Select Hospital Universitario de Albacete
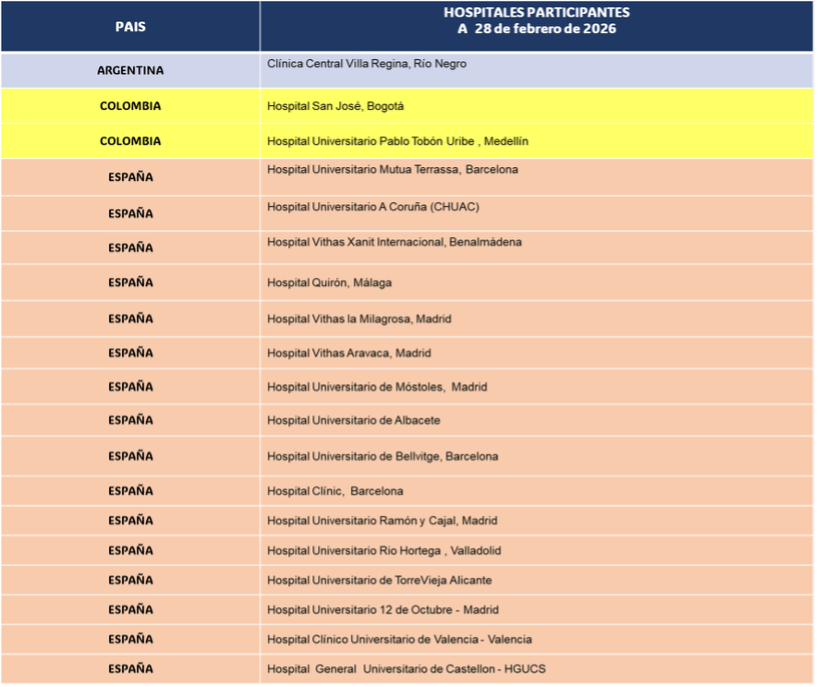 pos(353,421)
